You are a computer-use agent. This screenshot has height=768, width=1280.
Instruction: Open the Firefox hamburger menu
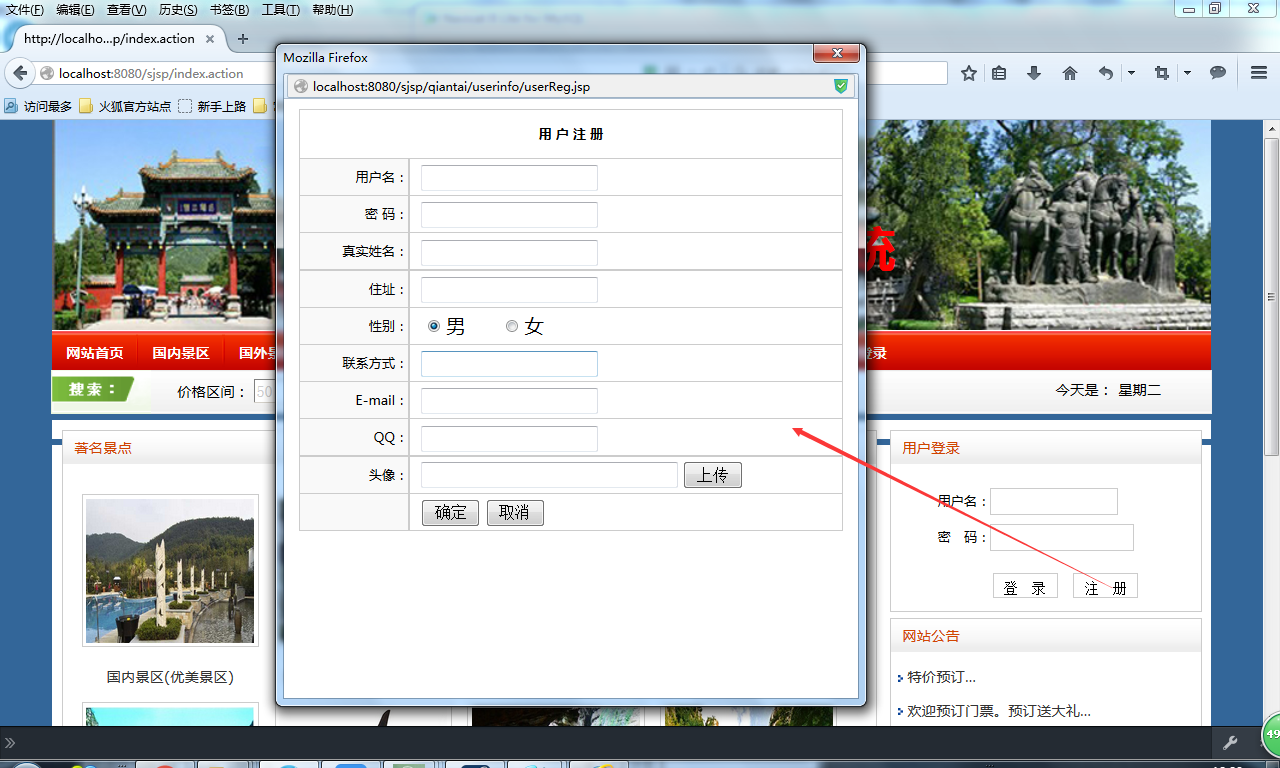click(x=1260, y=73)
